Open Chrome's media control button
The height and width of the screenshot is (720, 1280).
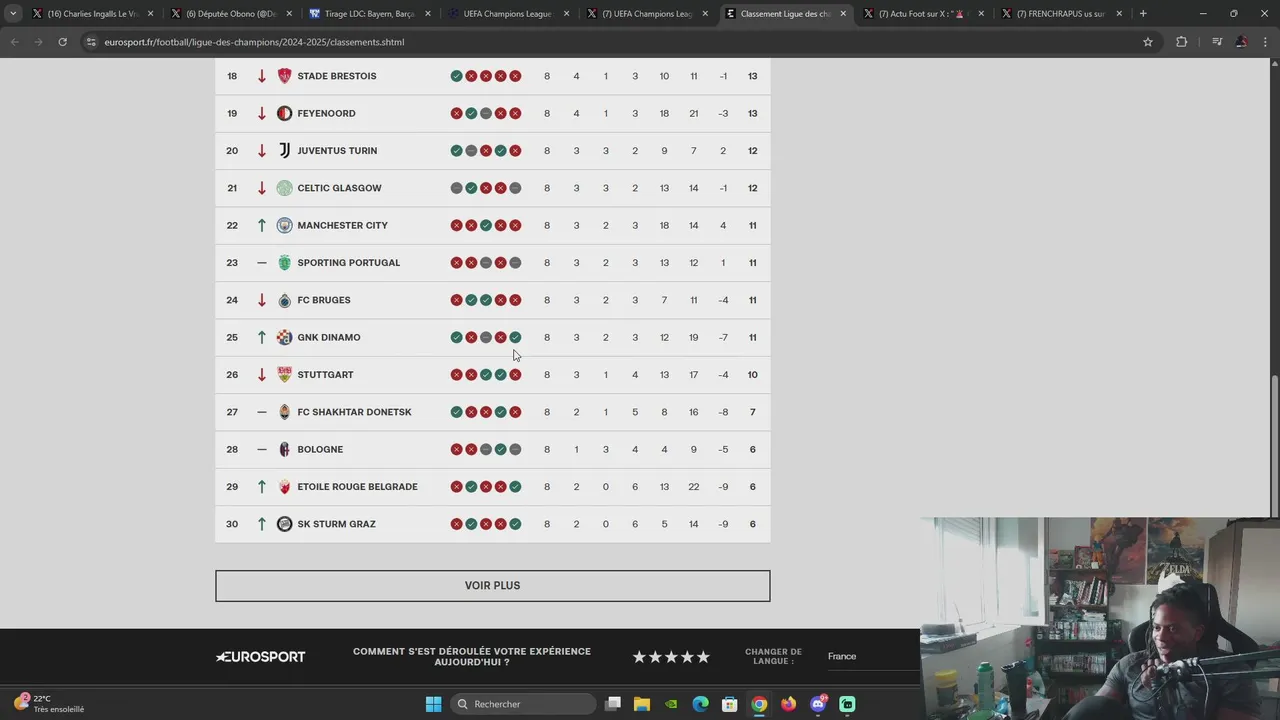pos(1217,42)
